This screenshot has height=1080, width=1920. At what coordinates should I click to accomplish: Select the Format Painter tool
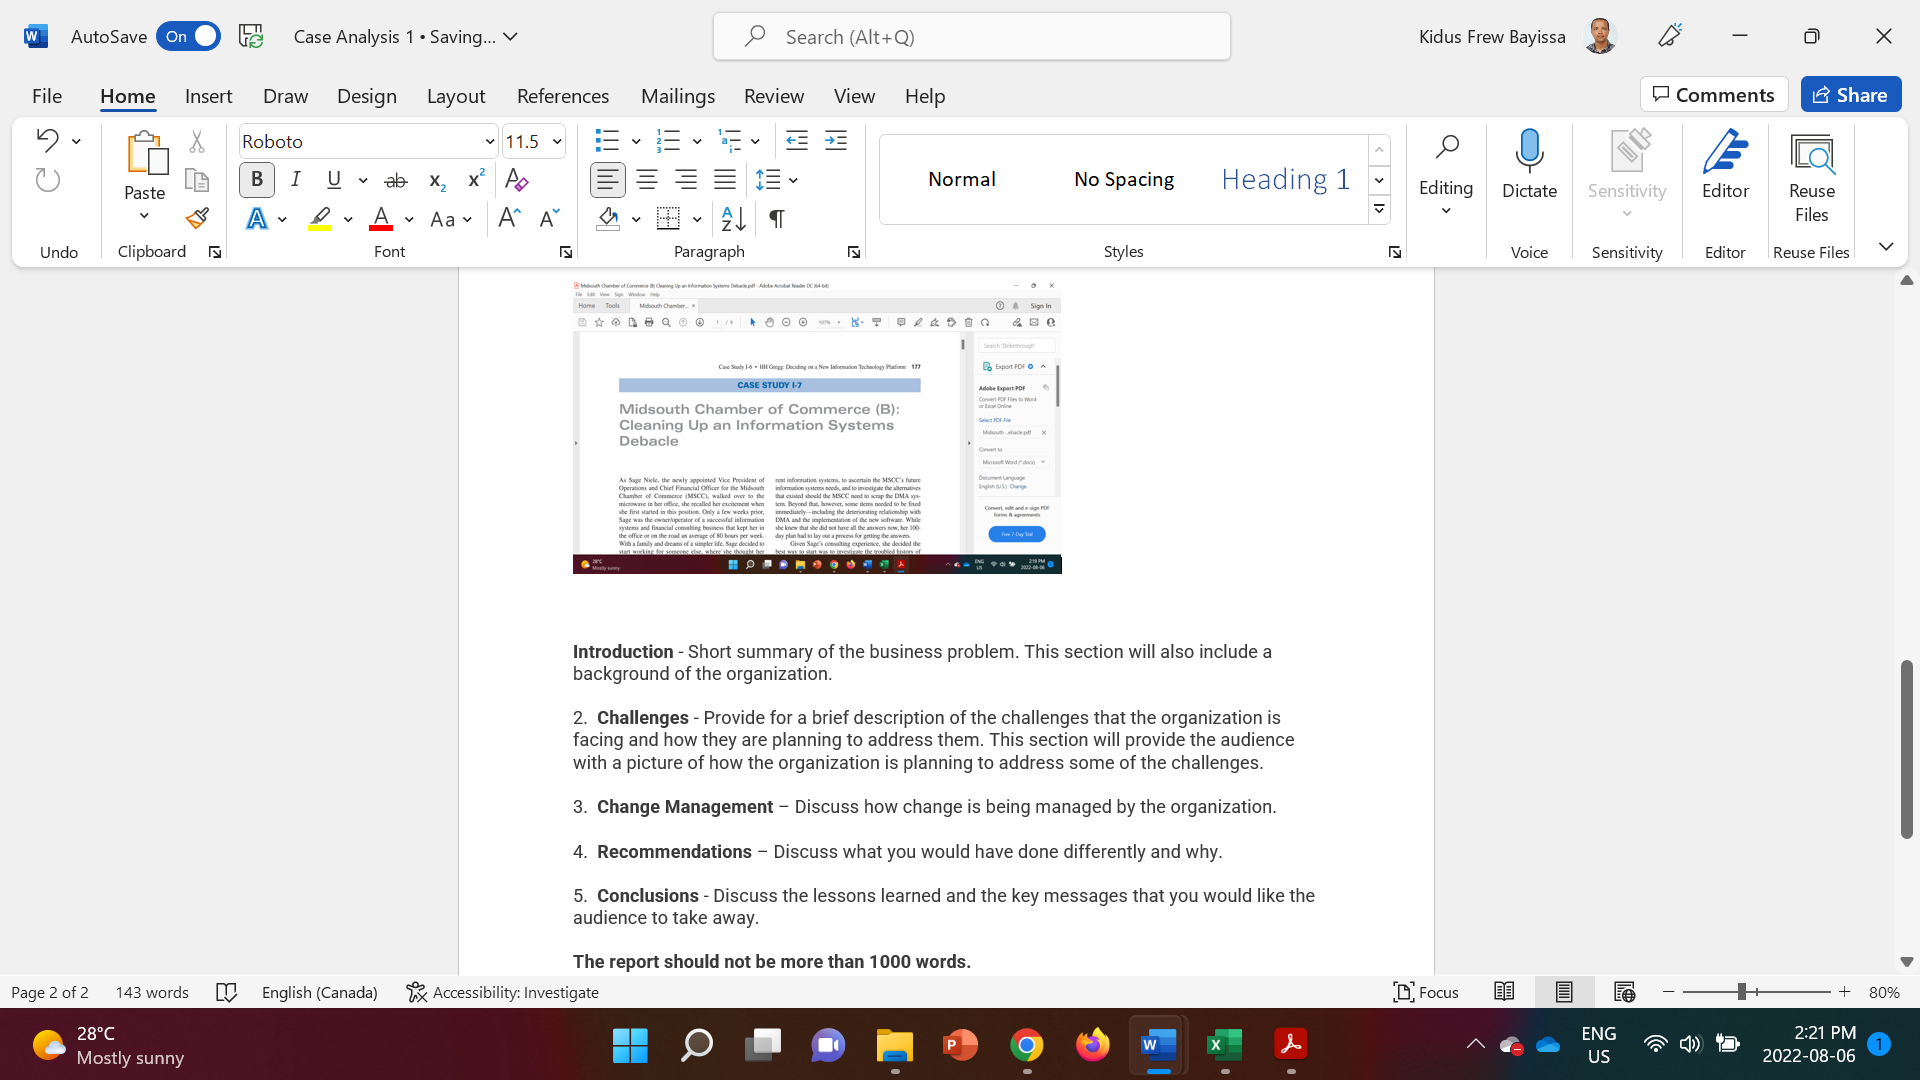click(196, 218)
